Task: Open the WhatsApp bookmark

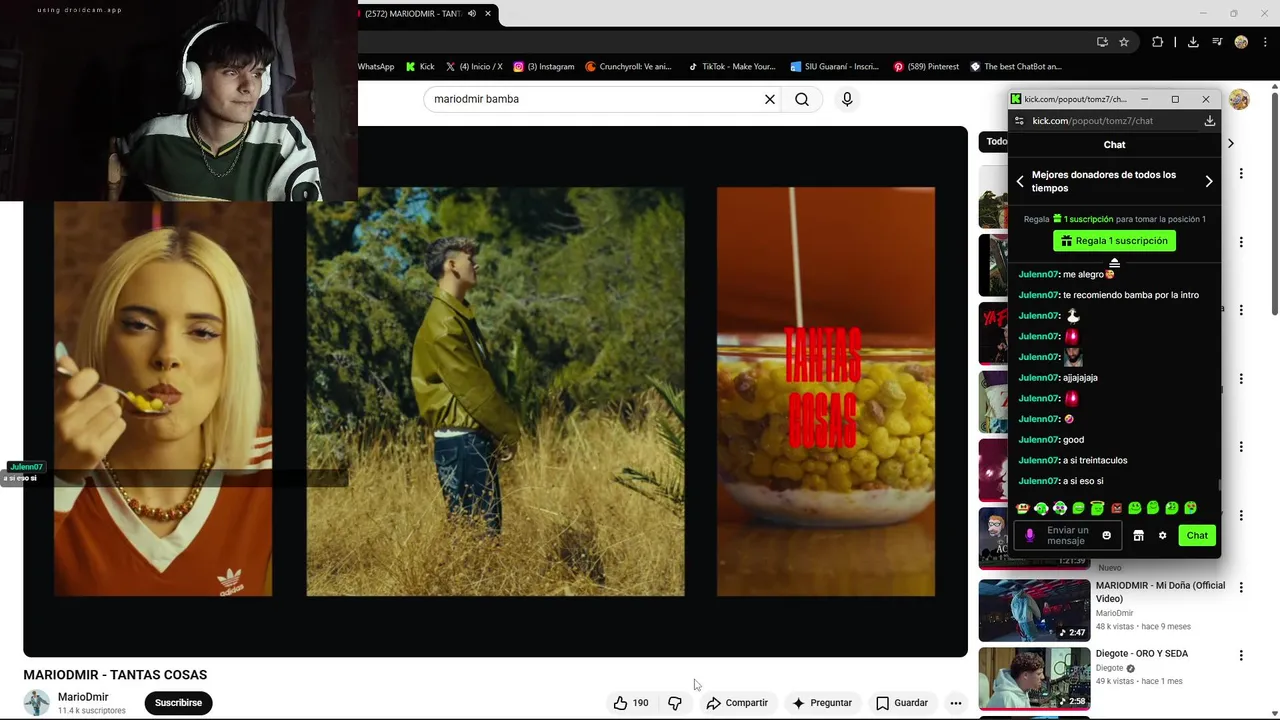Action: pos(376,67)
